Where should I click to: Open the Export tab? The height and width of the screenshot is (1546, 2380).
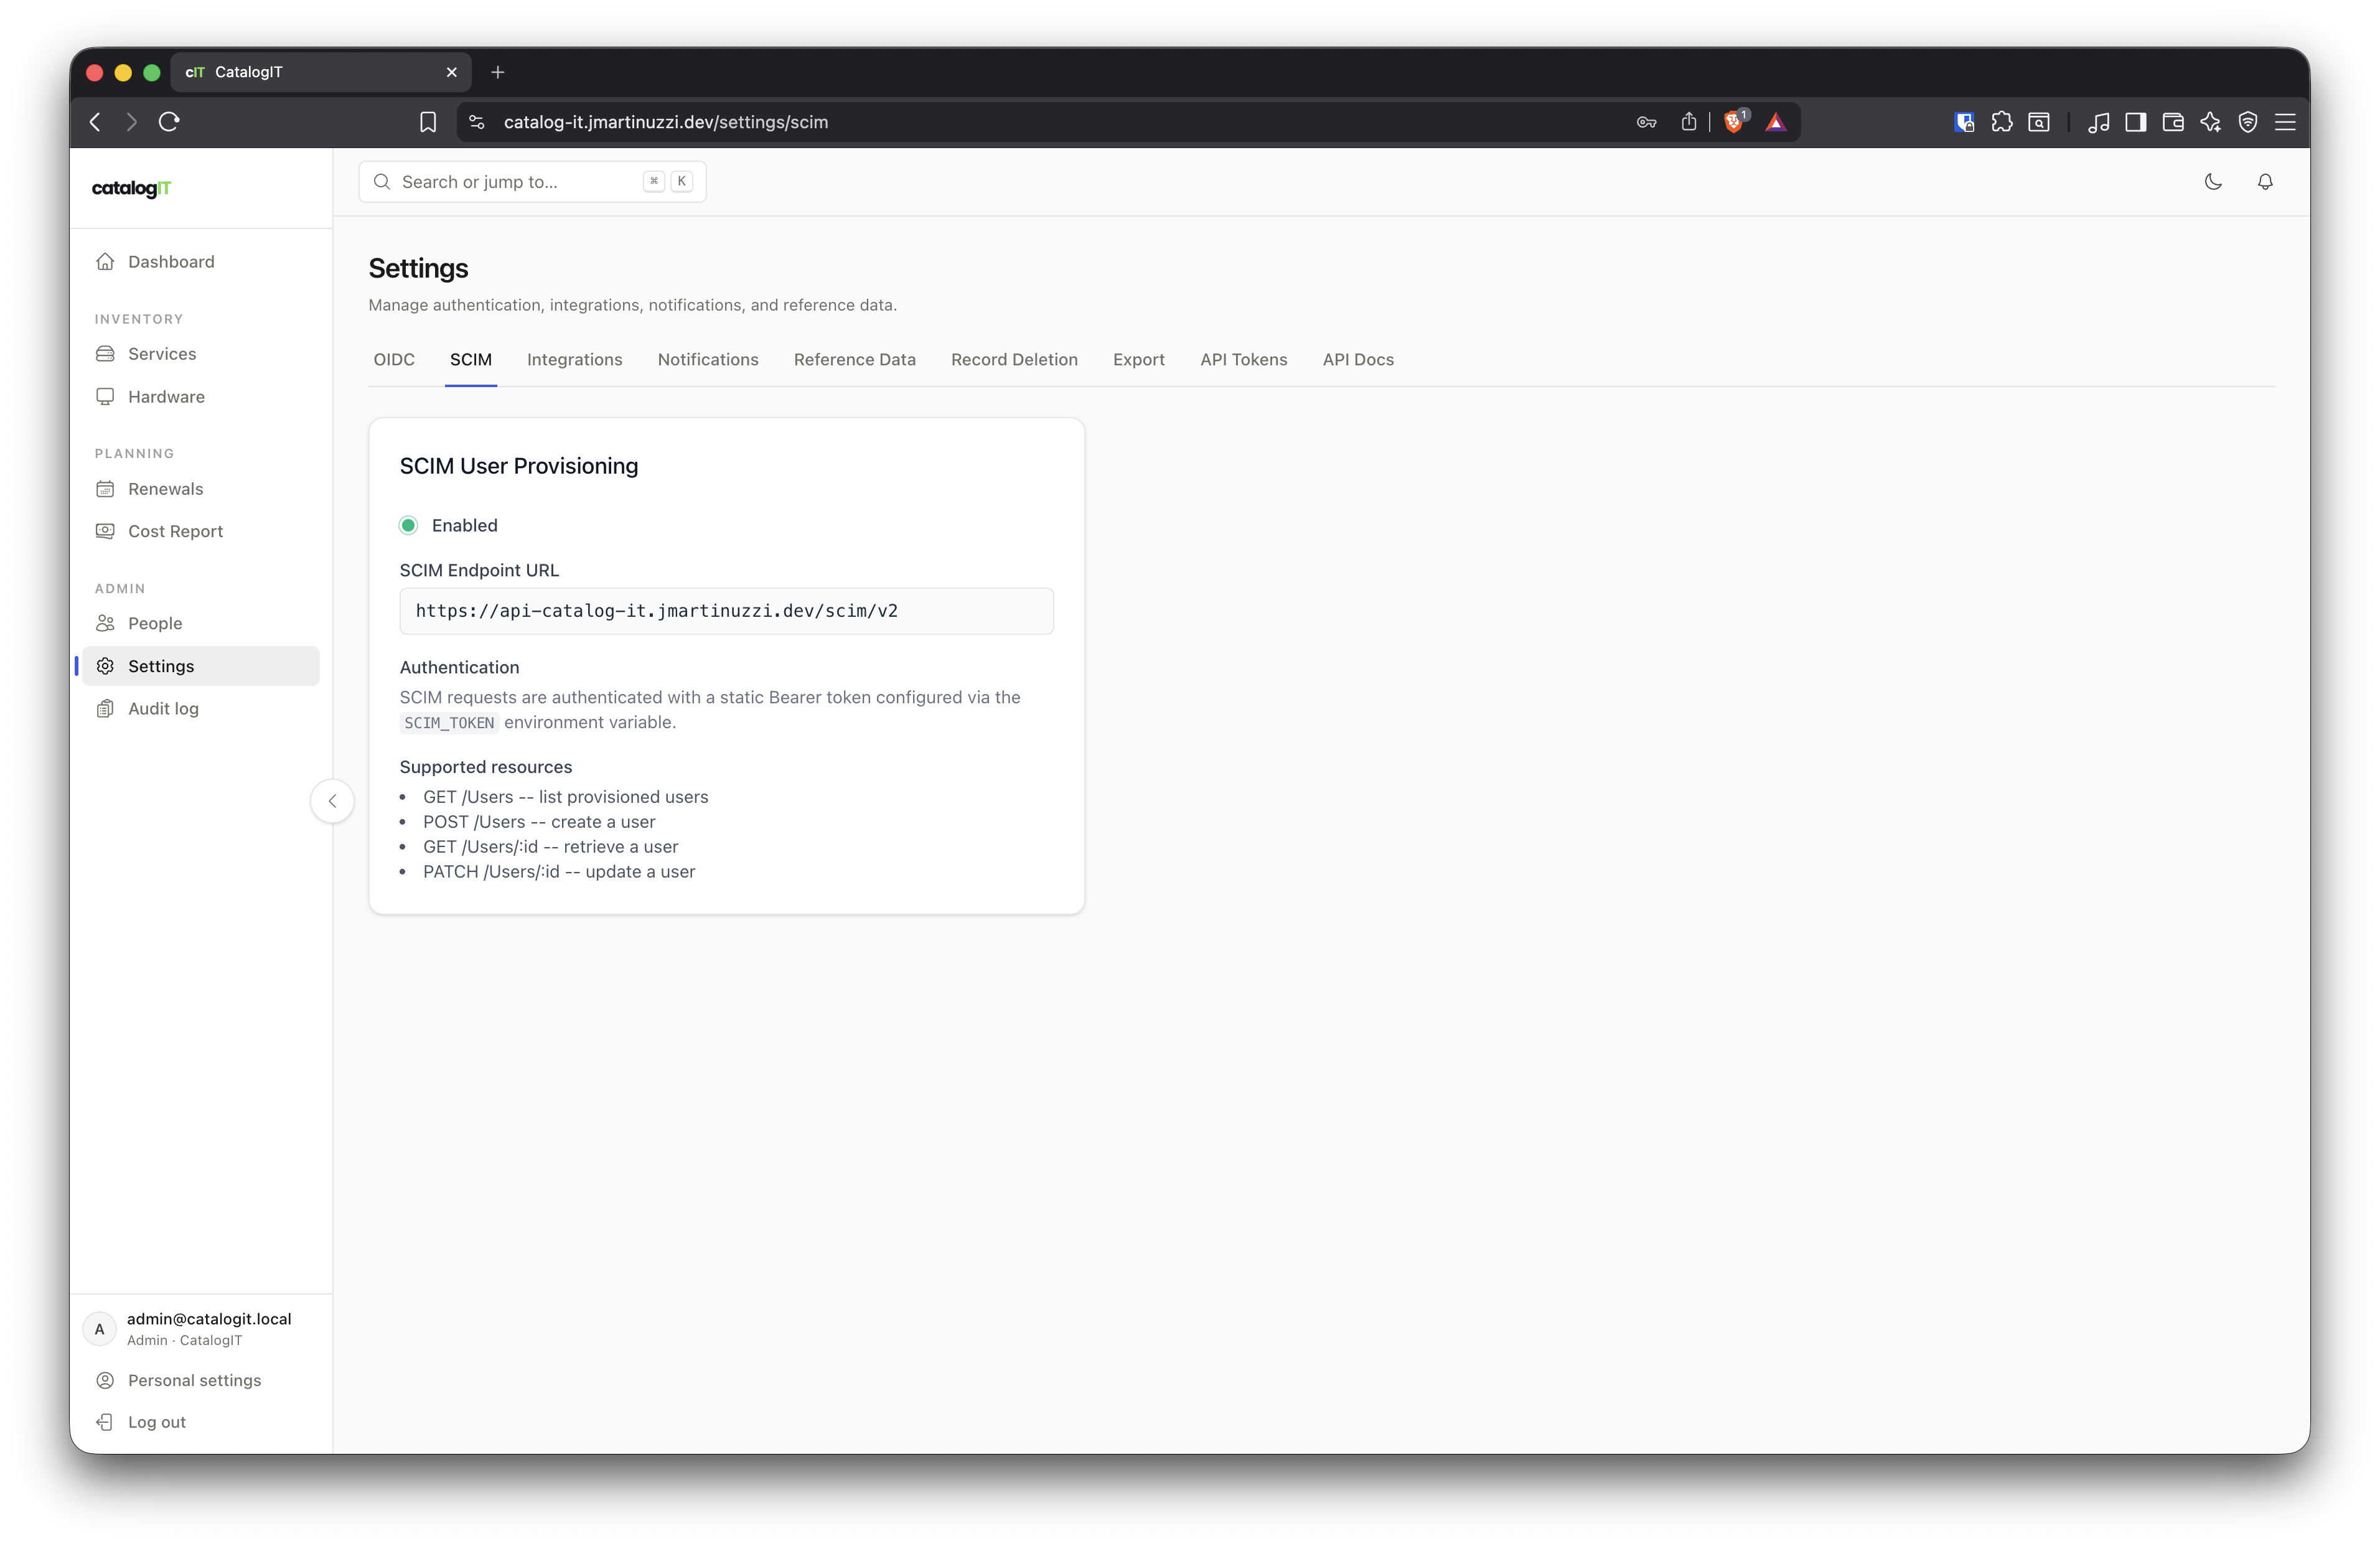click(x=1139, y=360)
